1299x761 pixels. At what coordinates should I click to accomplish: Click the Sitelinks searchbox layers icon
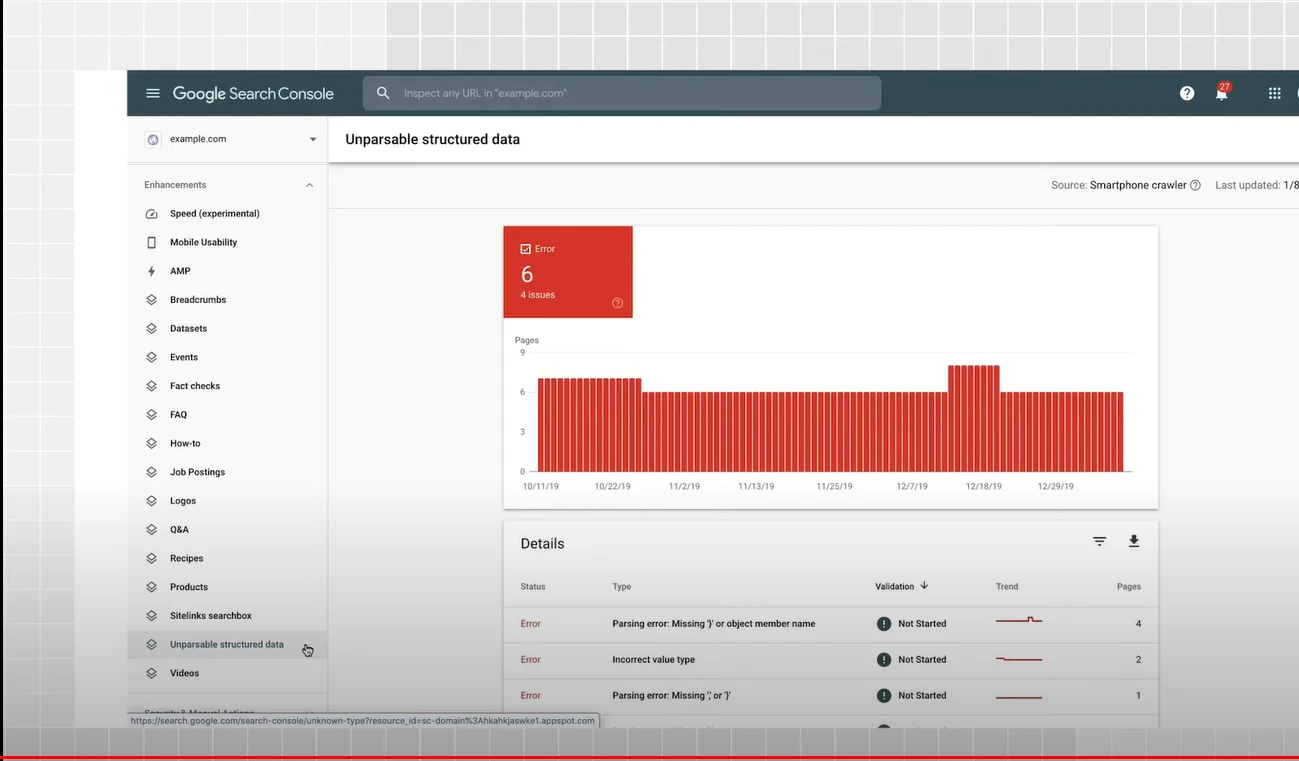152,616
